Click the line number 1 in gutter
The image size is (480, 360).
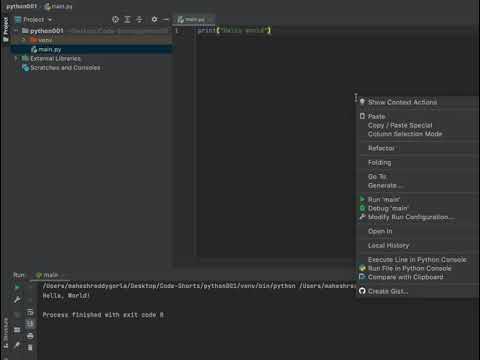(177, 30)
